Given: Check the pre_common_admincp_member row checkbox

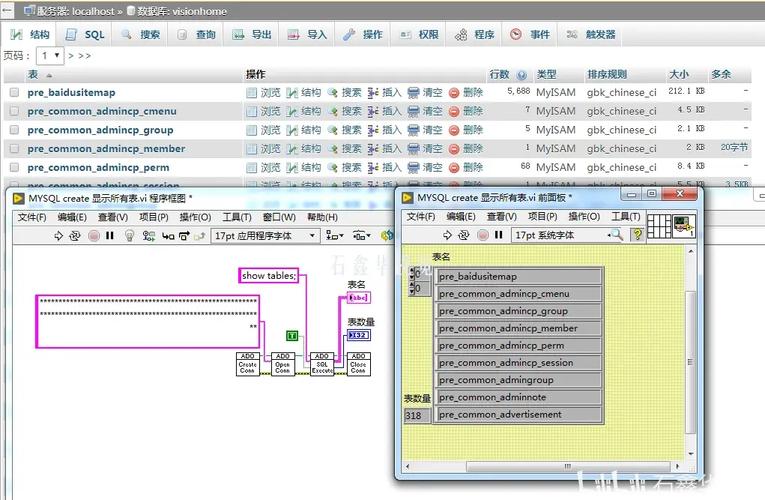Looking at the screenshot, I should tap(14, 148).
